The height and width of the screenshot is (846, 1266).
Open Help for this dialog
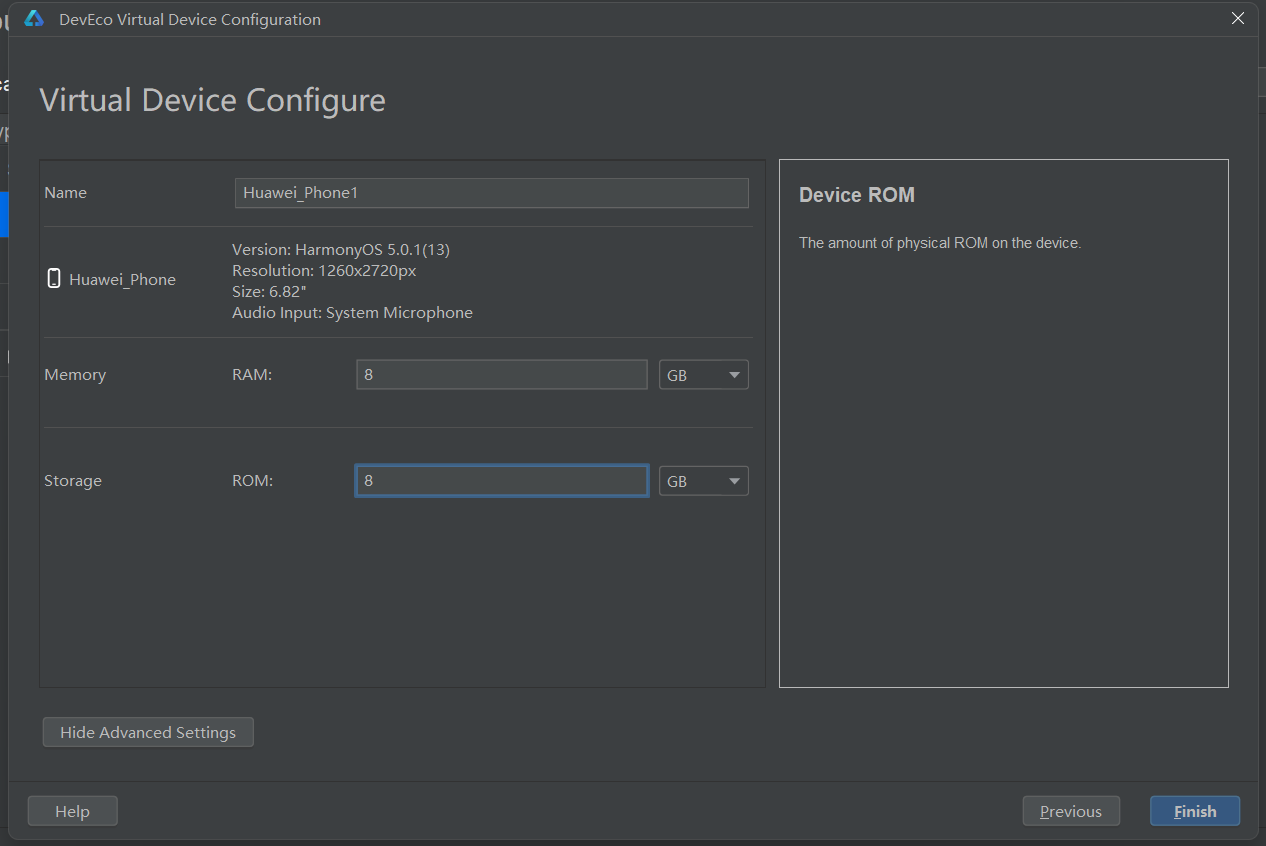pos(72,811)
